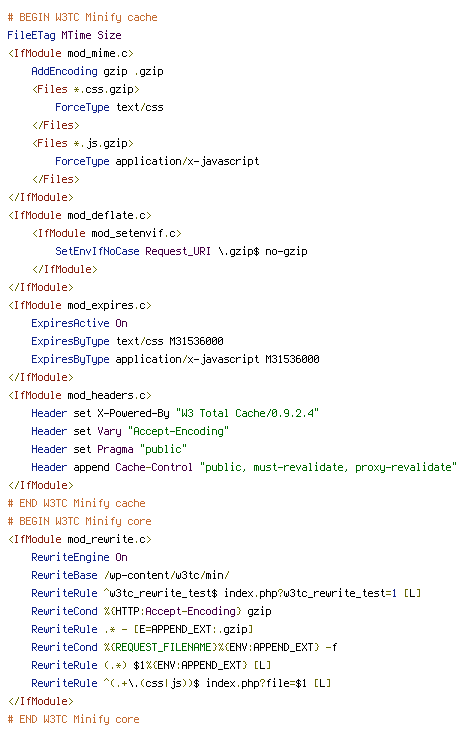Click the "# END W3TC Minify core" comment
The height and width of the screenshot is (736, 466).
[x=74, y=720]
